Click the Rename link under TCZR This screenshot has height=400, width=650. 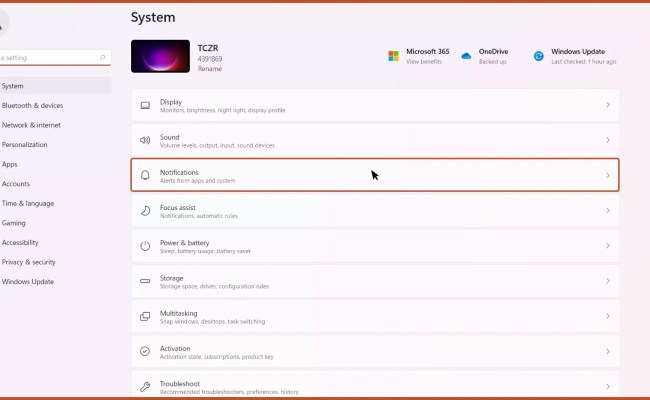pos(210,69)
